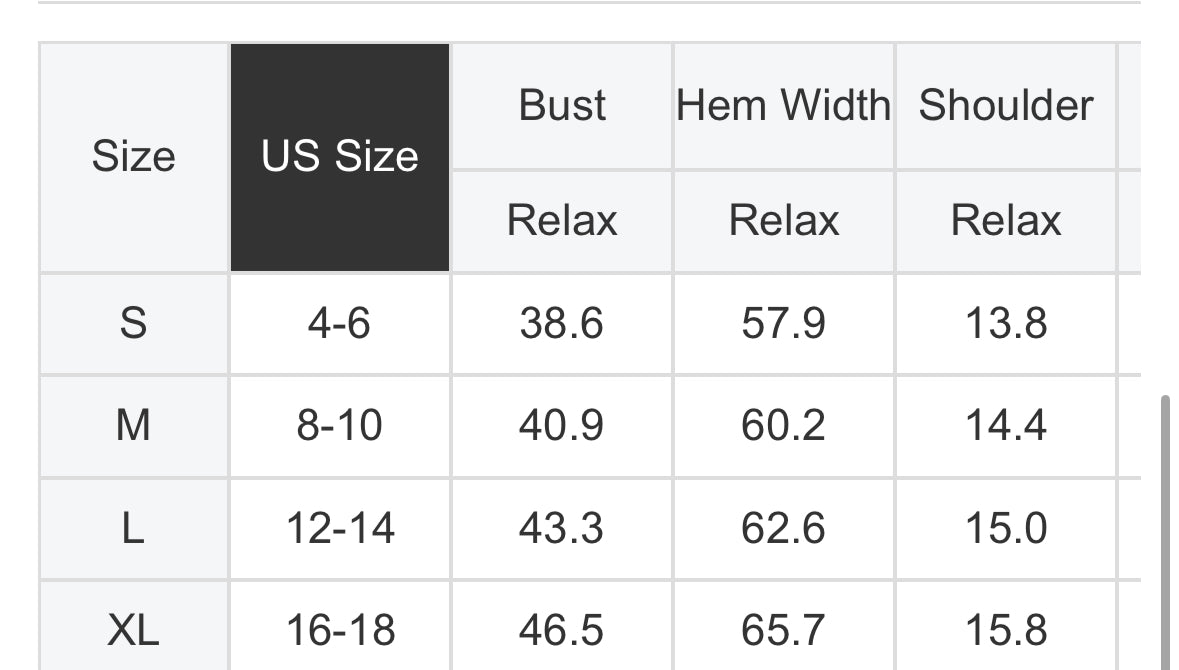Click the Hem Width column header

(783, 105)
